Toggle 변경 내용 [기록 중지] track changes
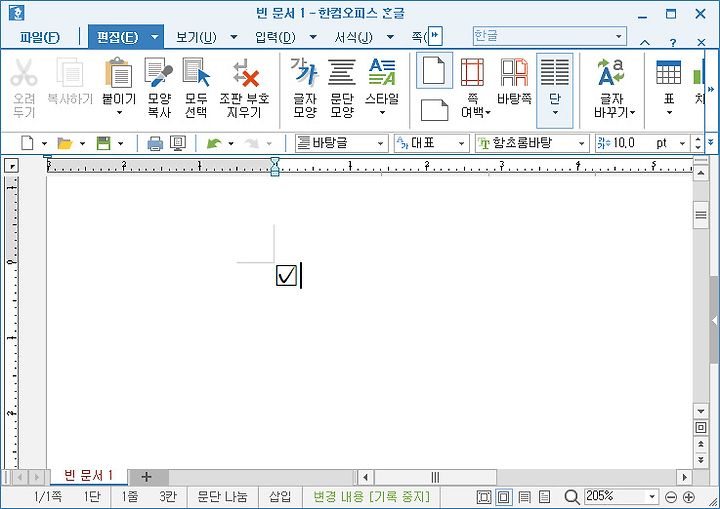The image size is (720, 509). pos(371,497)
